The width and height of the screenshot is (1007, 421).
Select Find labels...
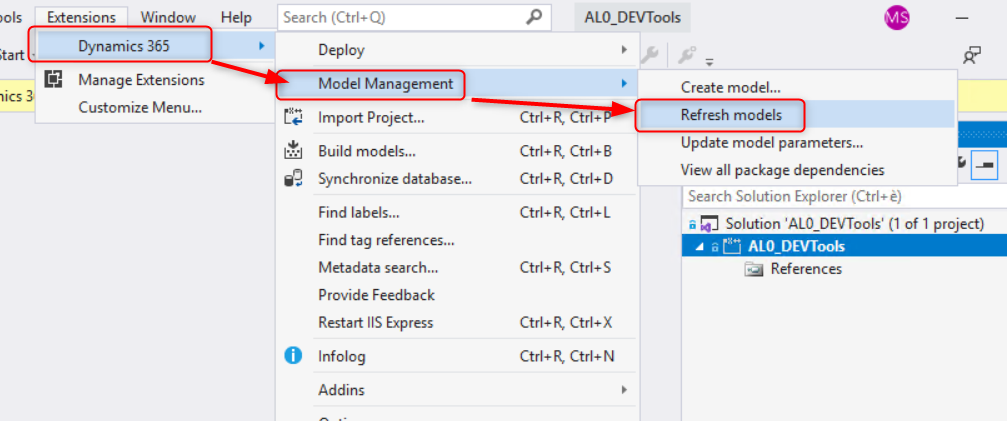(457, 212)
